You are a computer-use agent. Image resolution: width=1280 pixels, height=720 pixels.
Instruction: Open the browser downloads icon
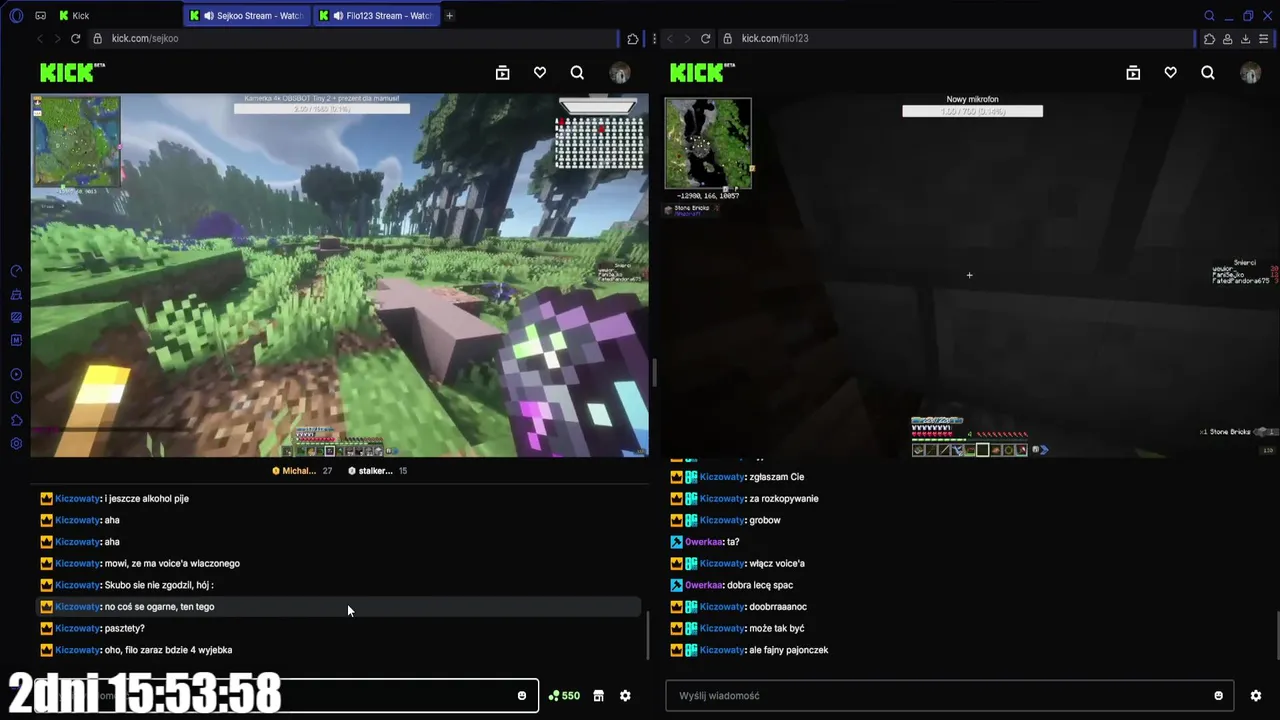point(1245,39)
